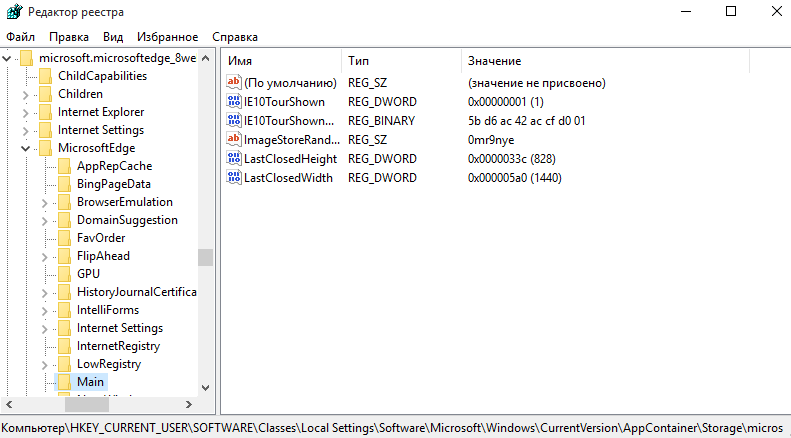
Task: Click the AppRepCache folder icon
Action: [64, 166]
